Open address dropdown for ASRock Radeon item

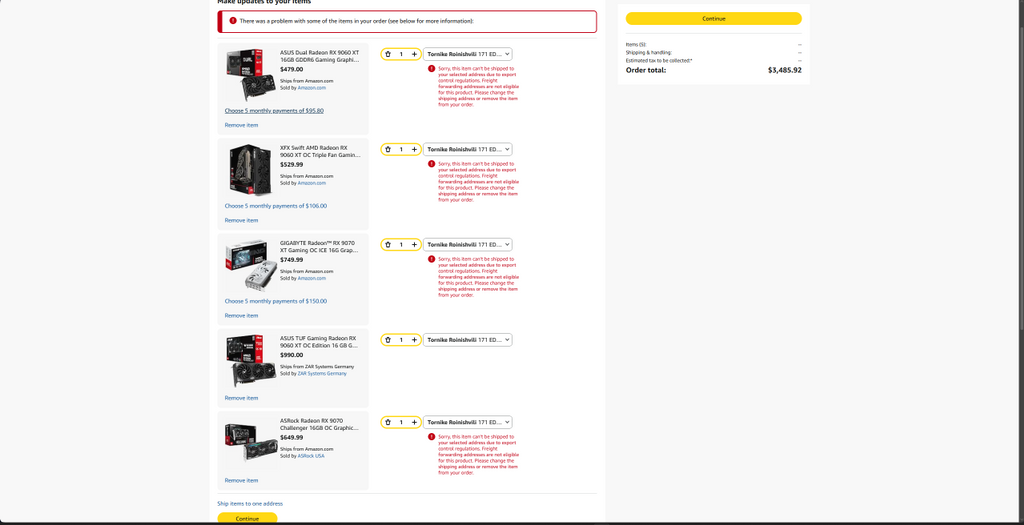(x=468, y=422)
